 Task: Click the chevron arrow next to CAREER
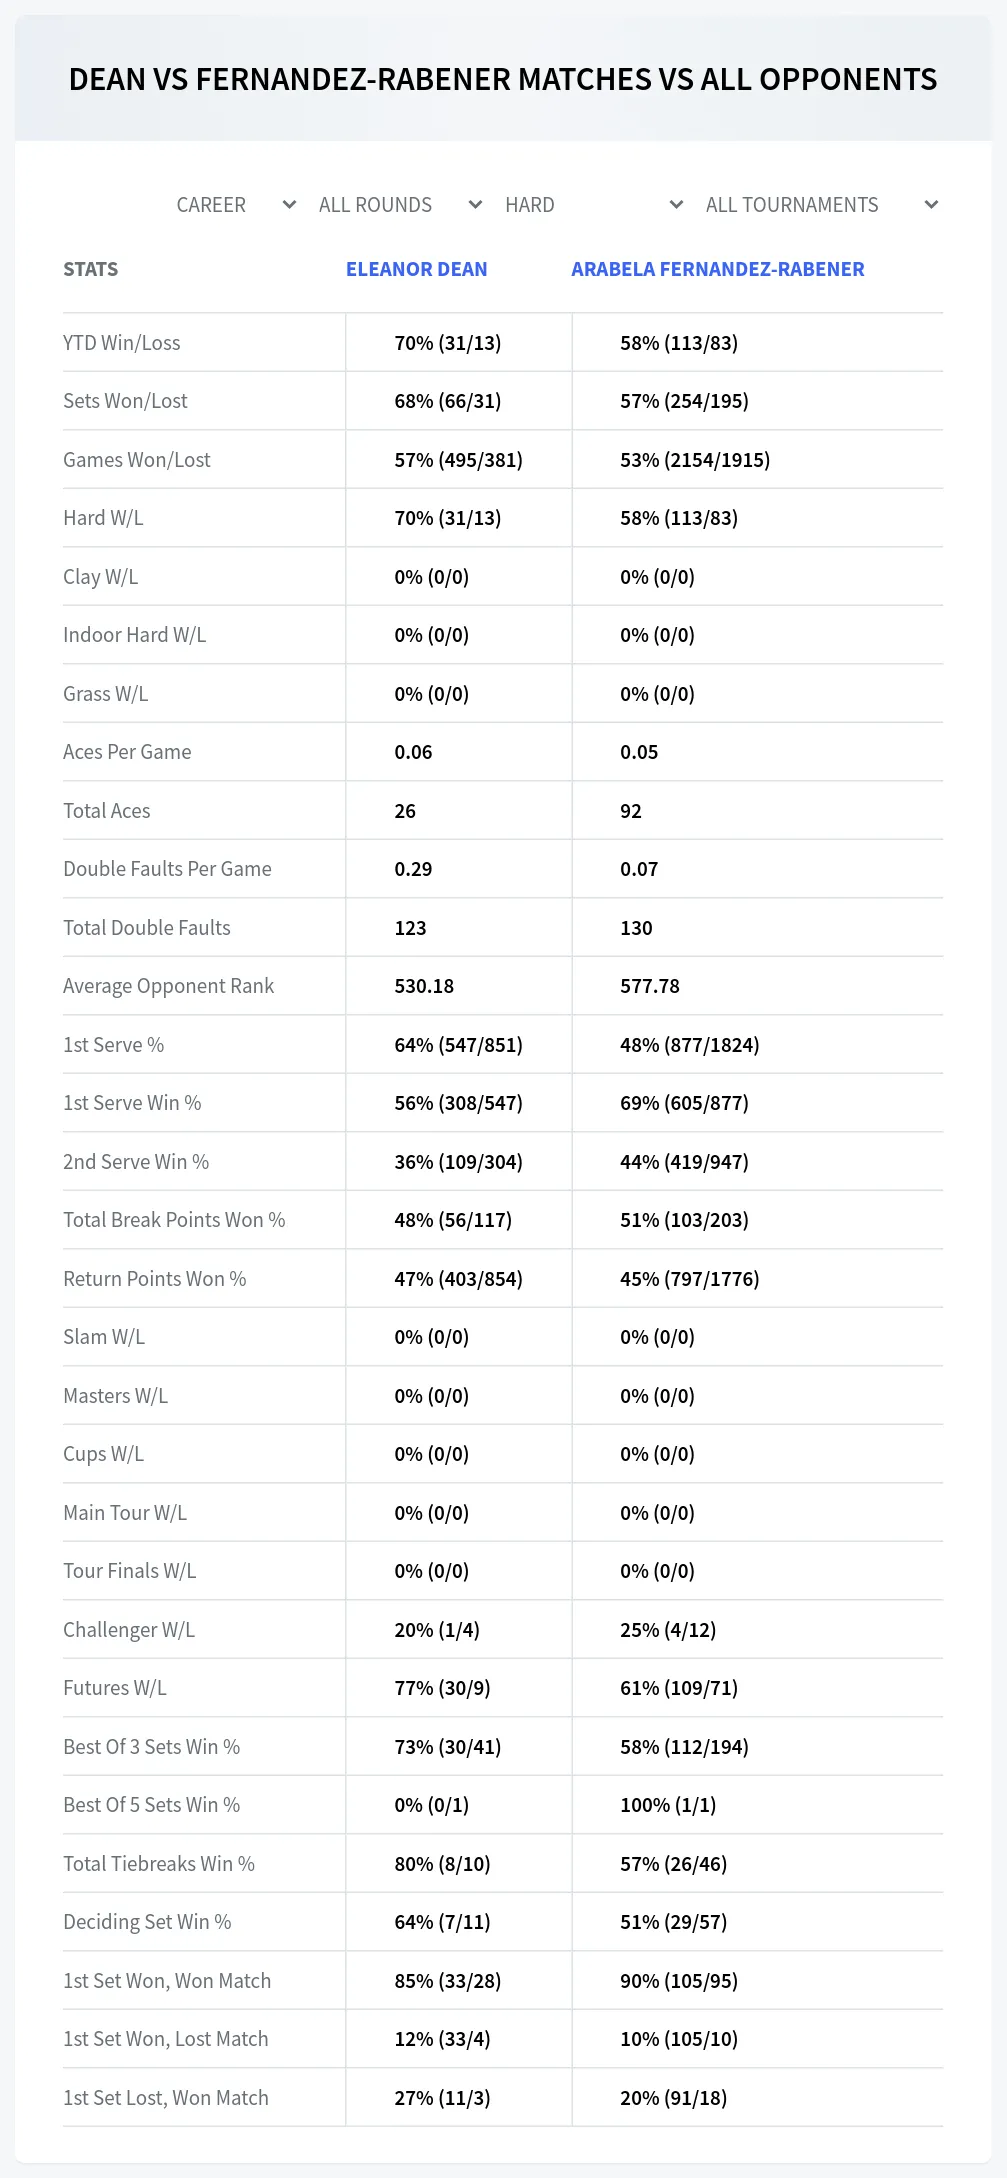[x=289, y=205]
